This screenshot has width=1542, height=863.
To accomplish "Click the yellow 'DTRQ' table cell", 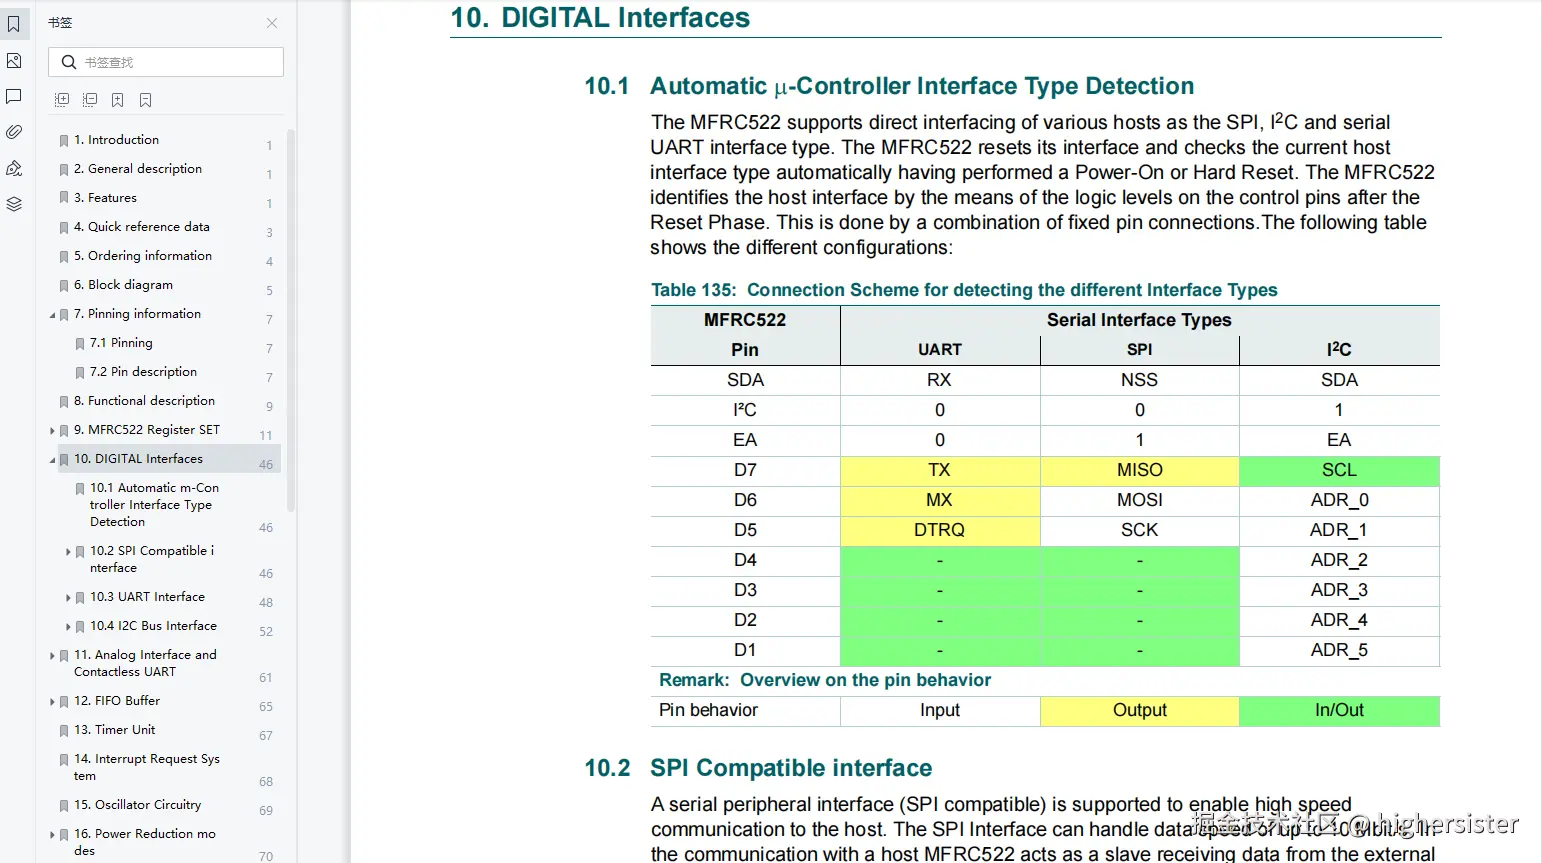I will tap(940, 530).
